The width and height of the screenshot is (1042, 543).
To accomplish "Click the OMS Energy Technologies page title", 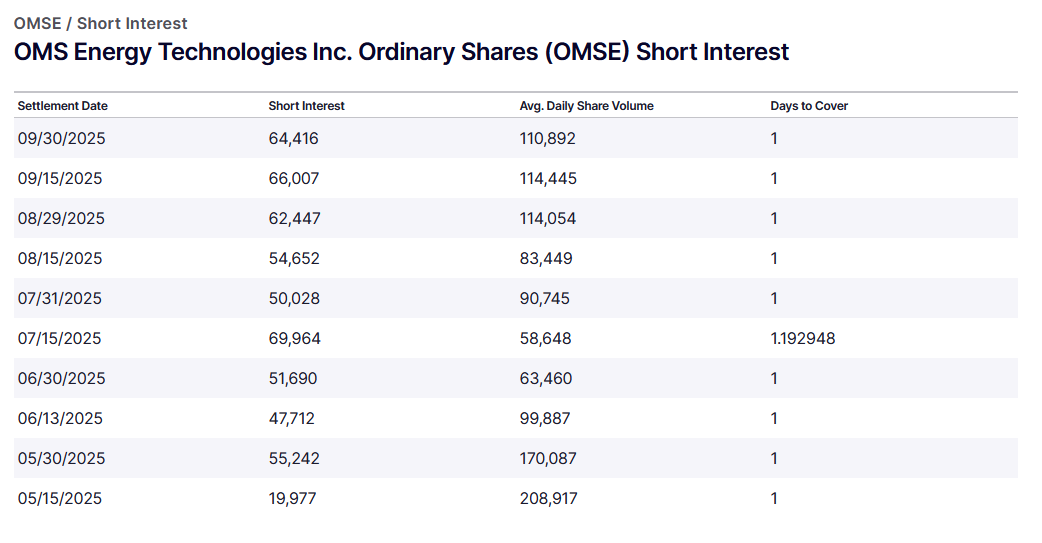I will click(401, 52).
